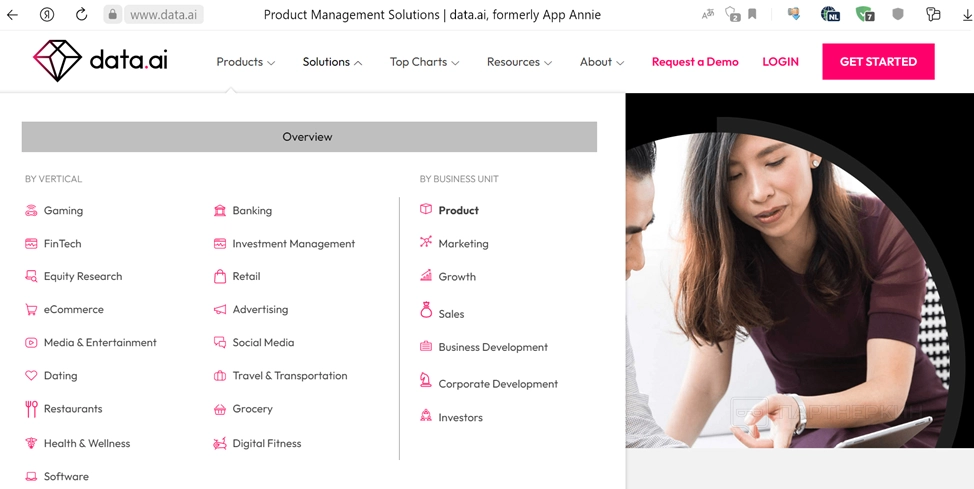Select Marketing under By Business Unit
Image resolution: width=974 pixels, height=489 pixels.
pyautogui.click(x=463, y=244)
